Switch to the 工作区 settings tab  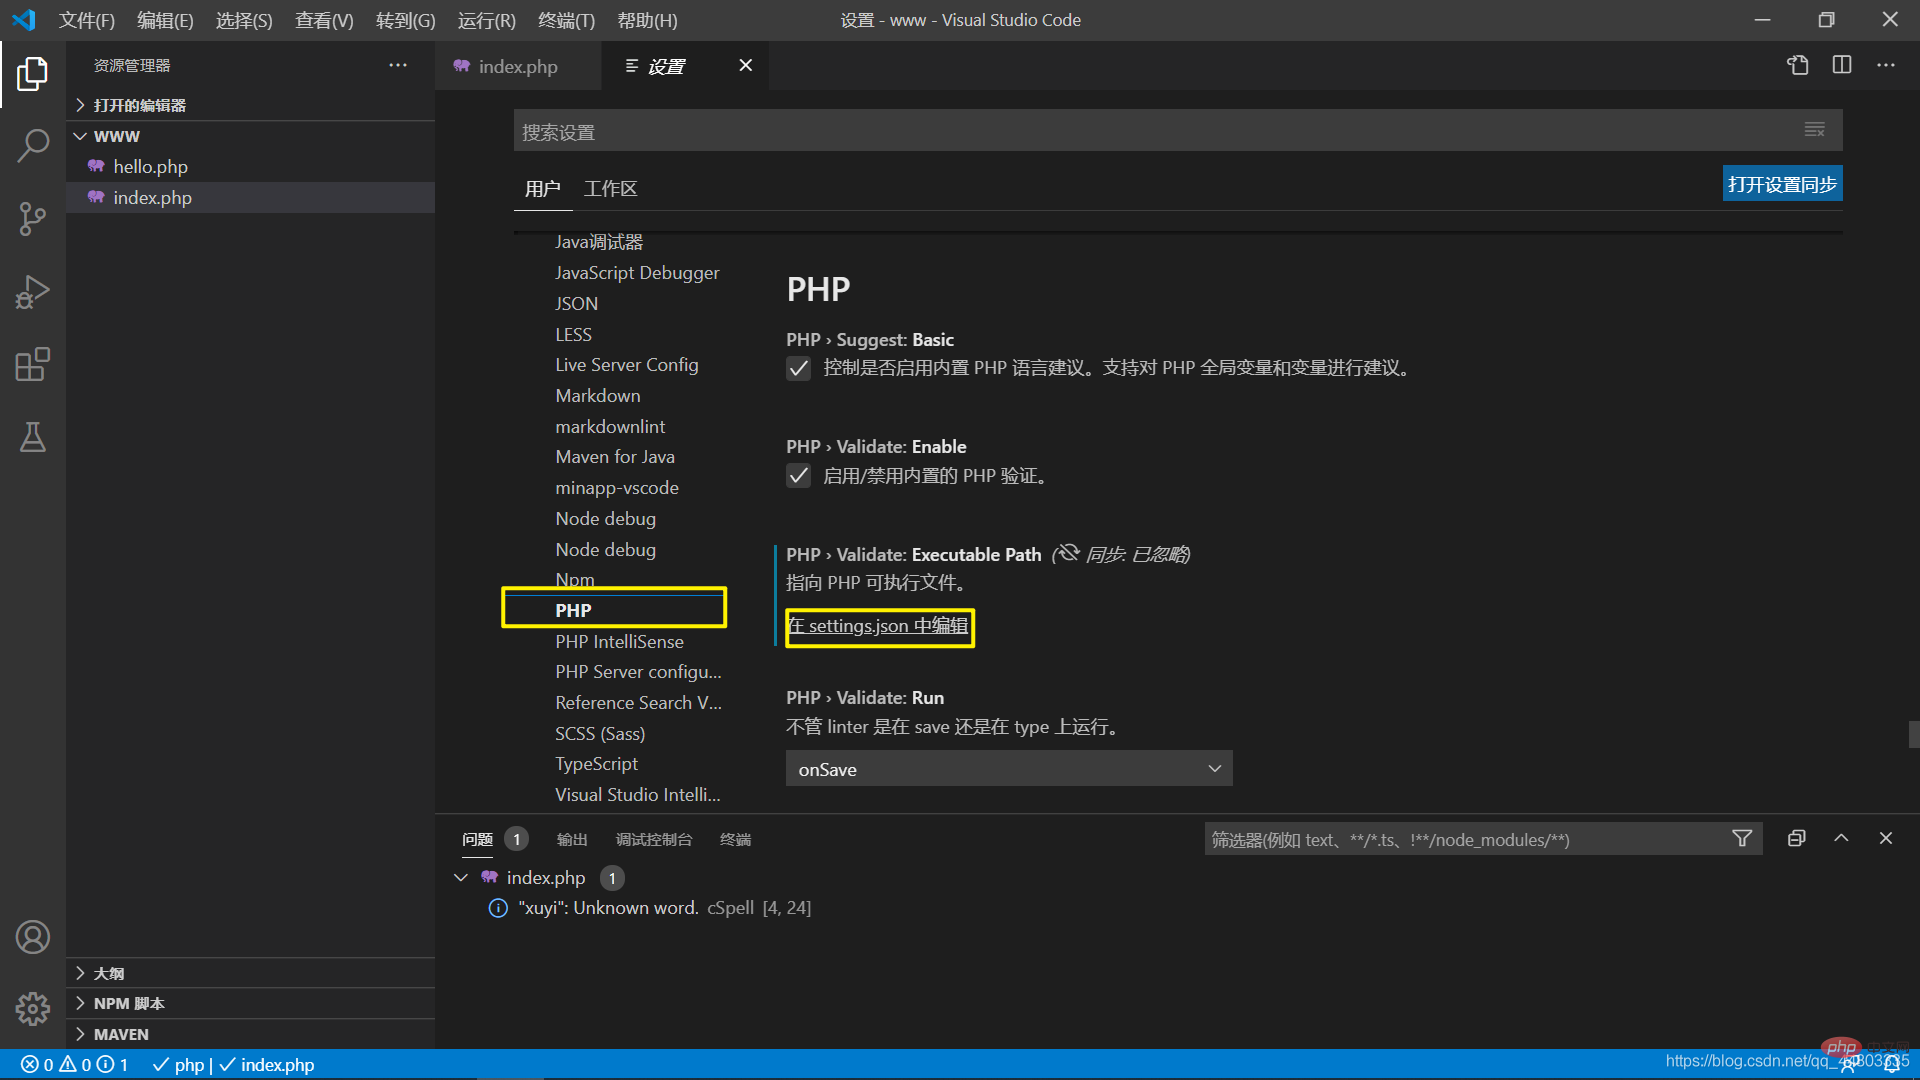pos(610,189)
